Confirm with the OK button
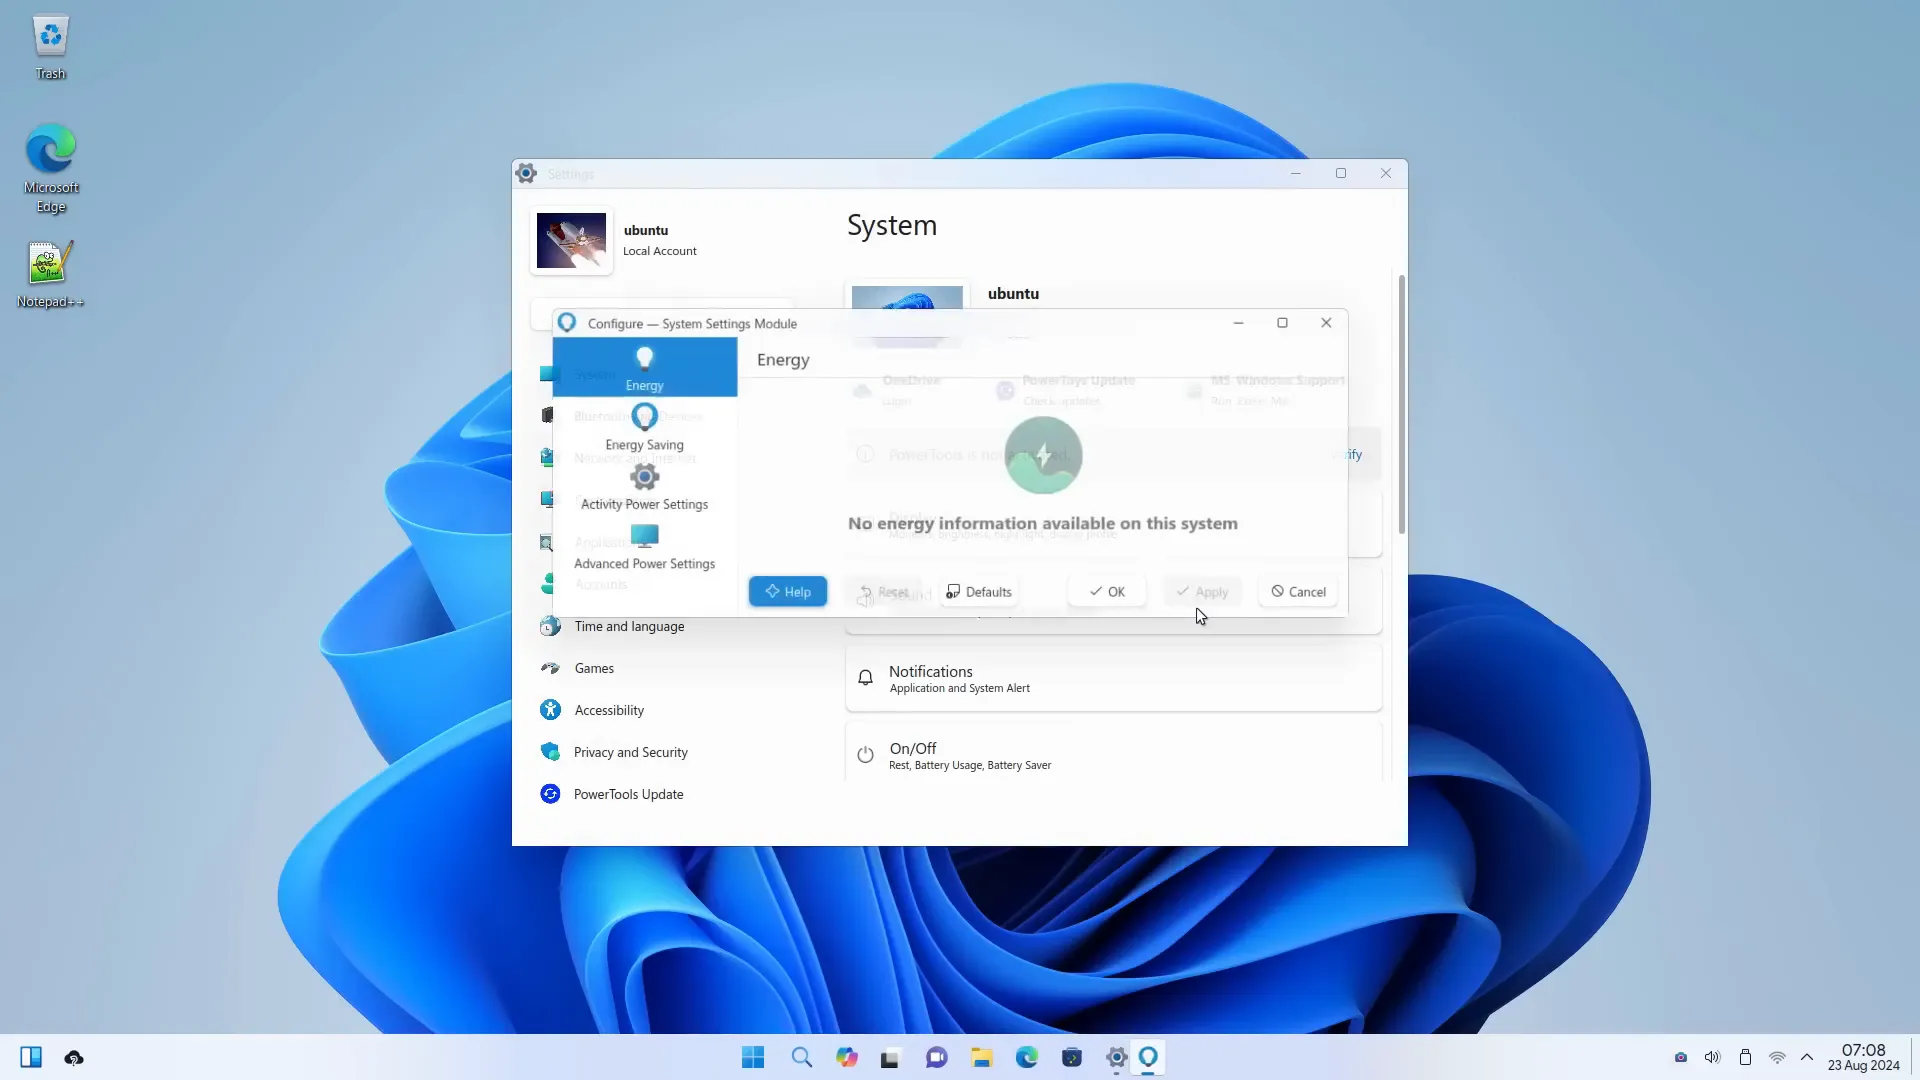The height and width of the screenshot is (1080, 1920). [1107, 592]
